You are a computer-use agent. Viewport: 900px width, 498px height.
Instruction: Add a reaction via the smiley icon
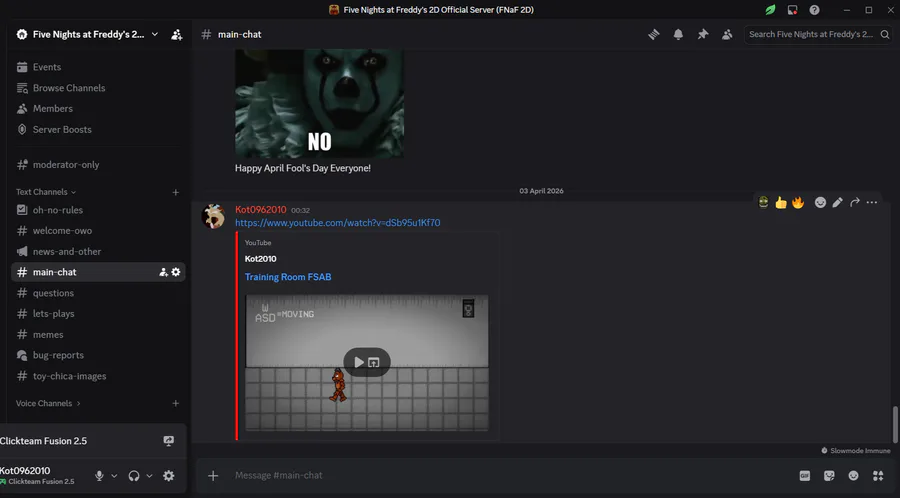820,203
